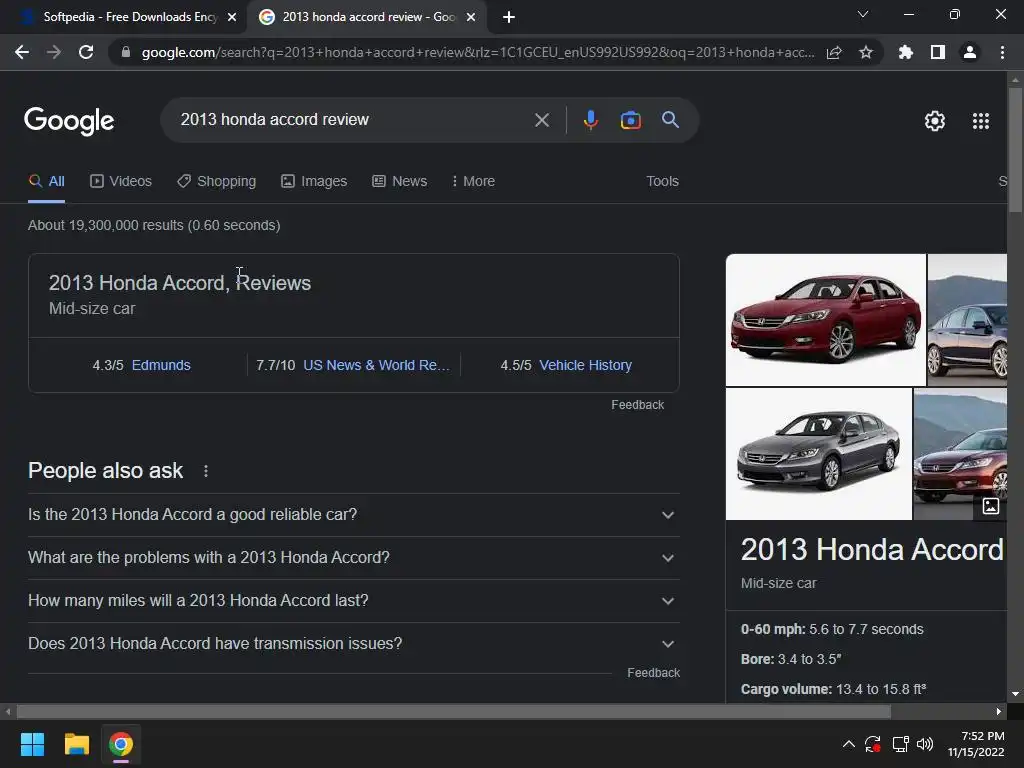Bookmark this page with the star icon
The width and height of the screenshot is (1024, 768).
click(x=866, y=52)
